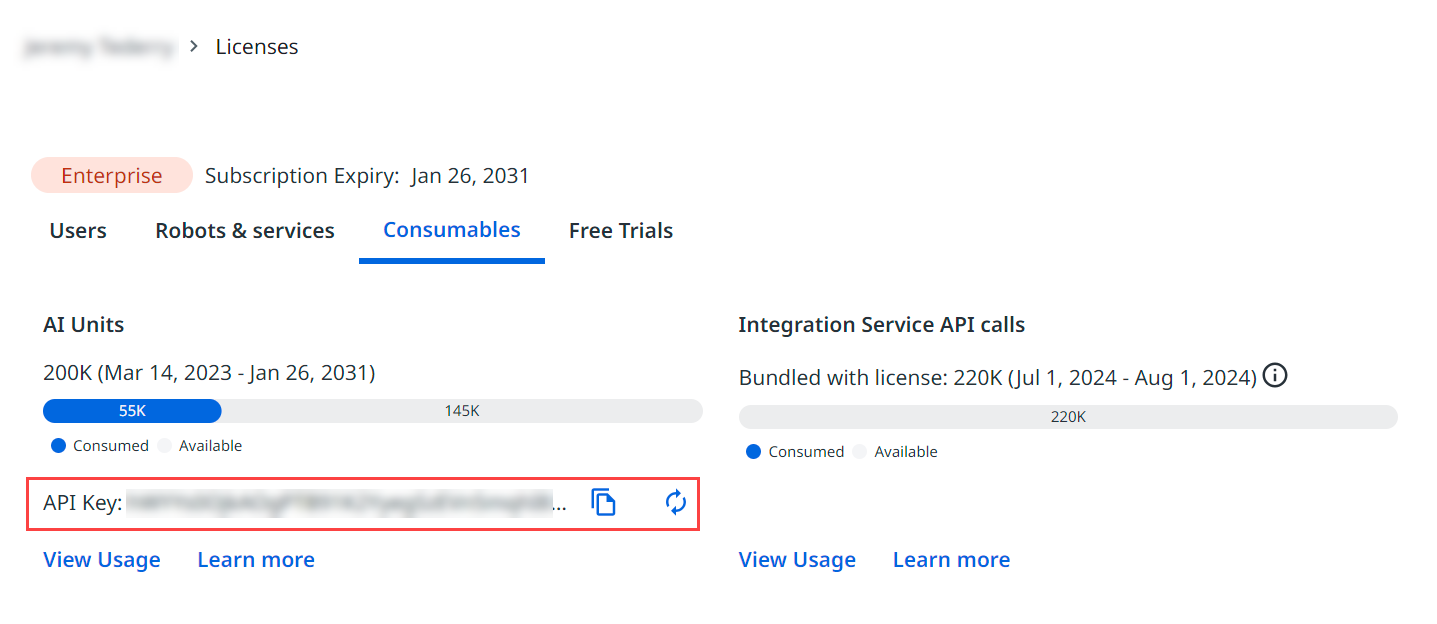Open View Usage for AI Units
The width and height of the screenshot is (1437, 624).
coord(102,560)
